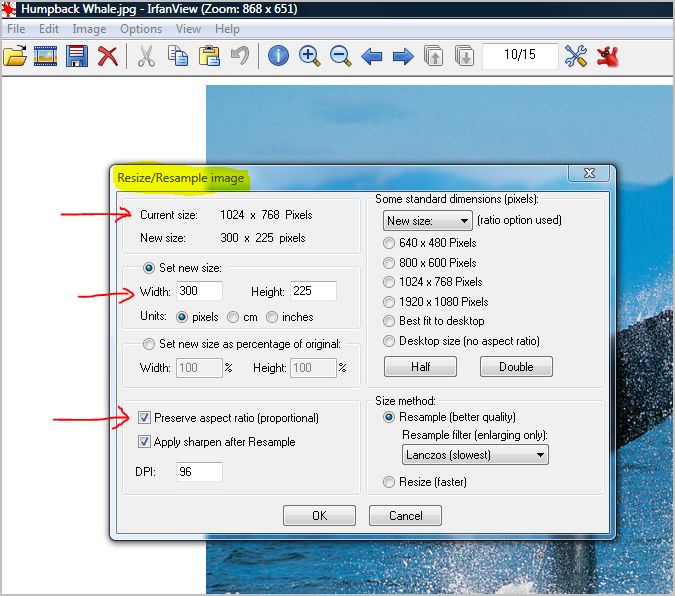Open the Image menu

pos(89,29)
